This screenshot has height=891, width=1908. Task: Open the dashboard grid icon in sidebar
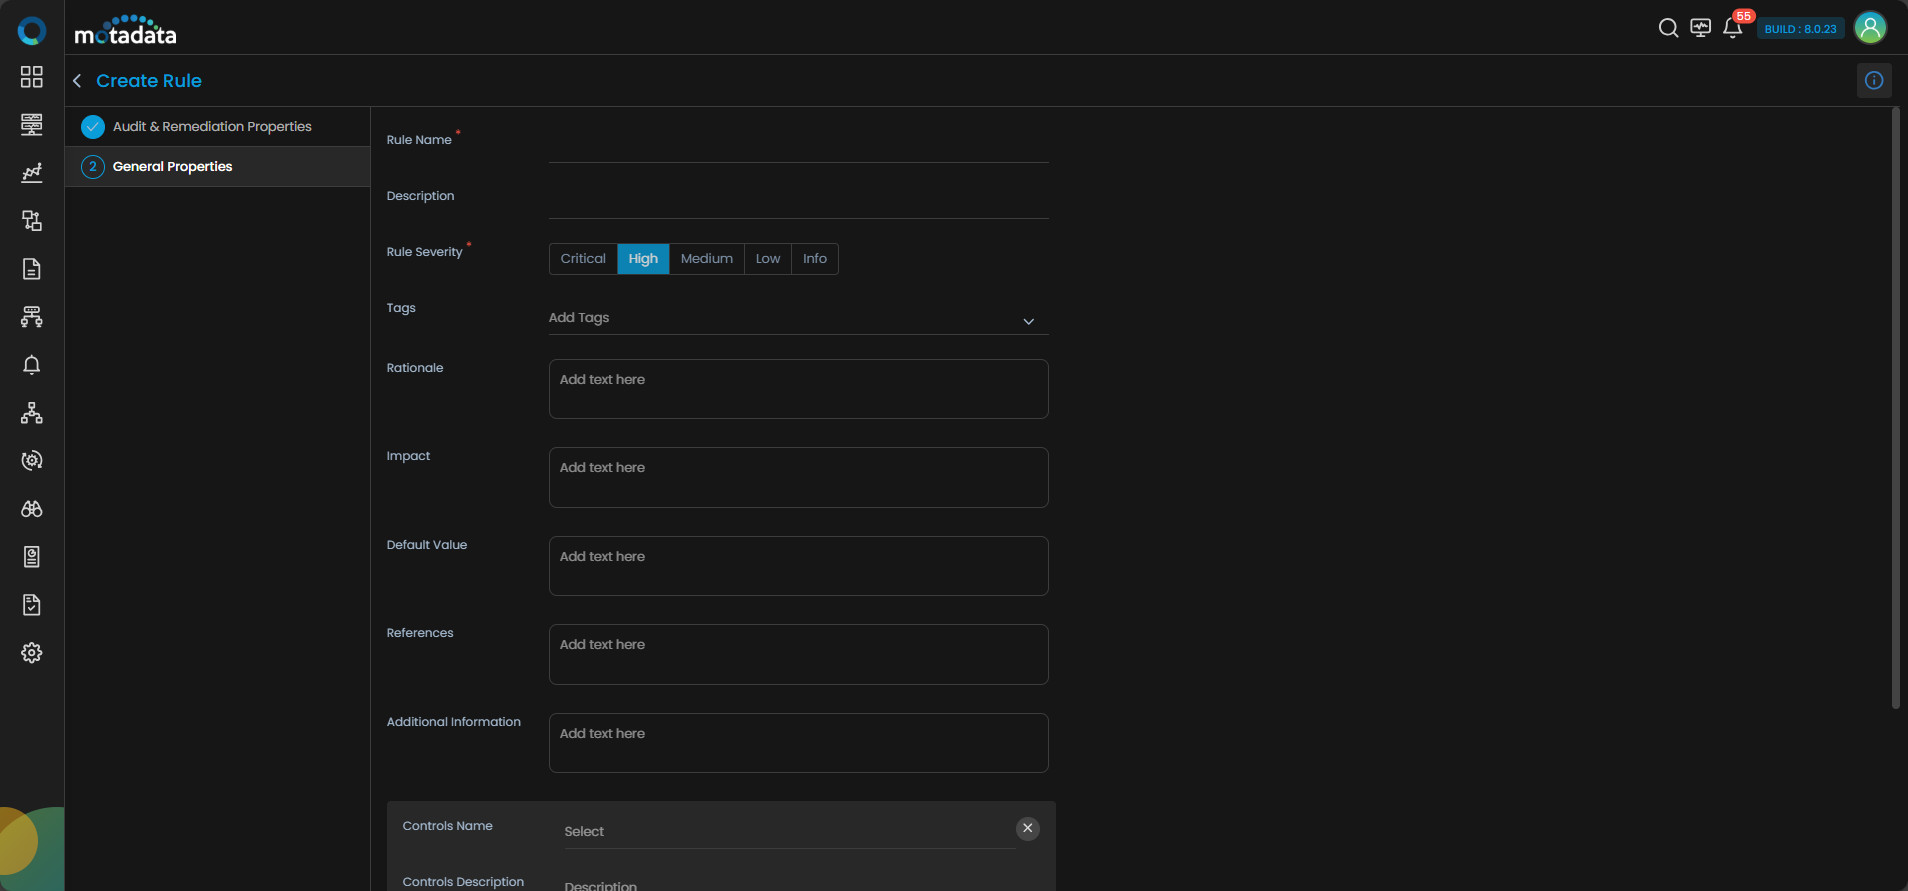(32, 77)
